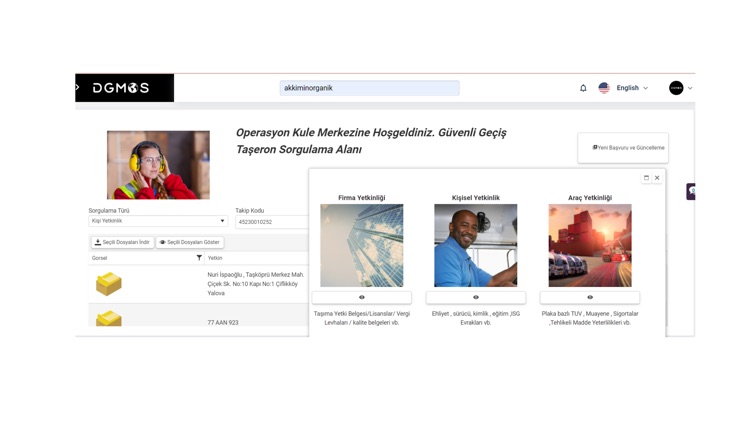Click the Operasyon Kule Merkezine heading
Viewport: 750px width, 422px height.
pos(371,141)
